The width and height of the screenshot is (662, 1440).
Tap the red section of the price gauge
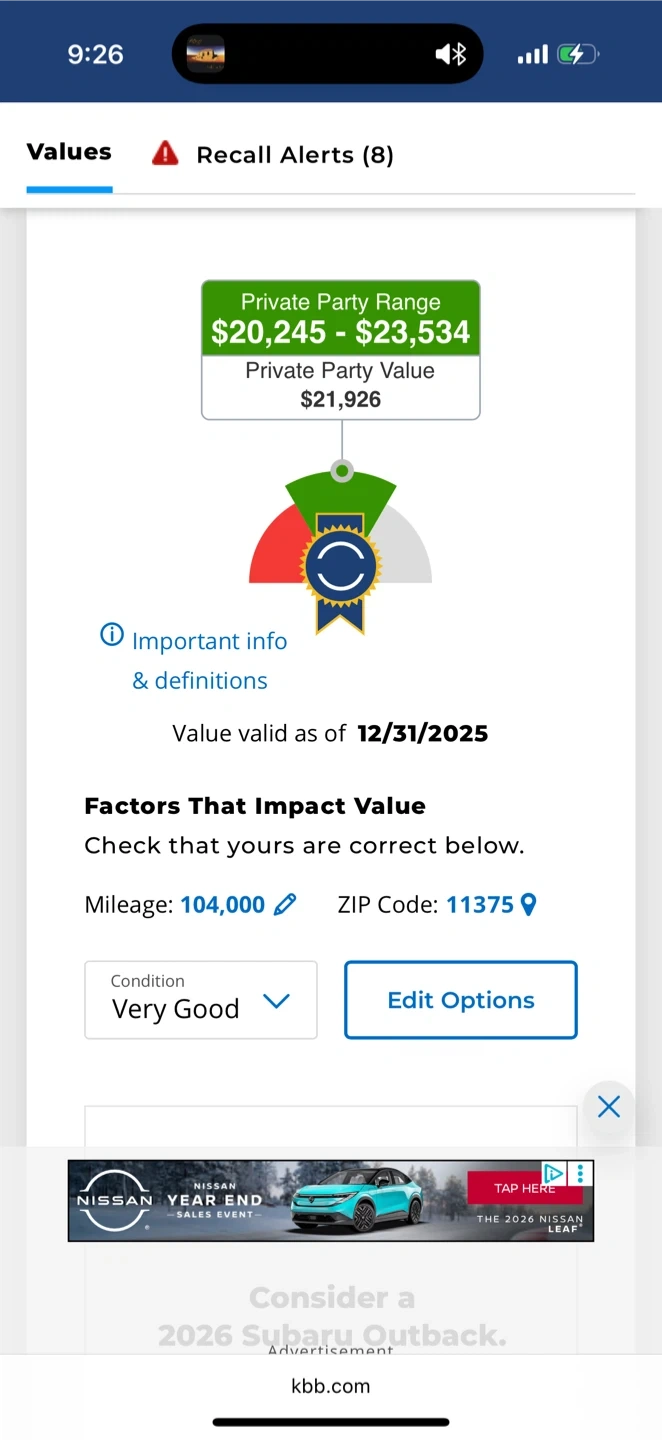click(272, 550)
